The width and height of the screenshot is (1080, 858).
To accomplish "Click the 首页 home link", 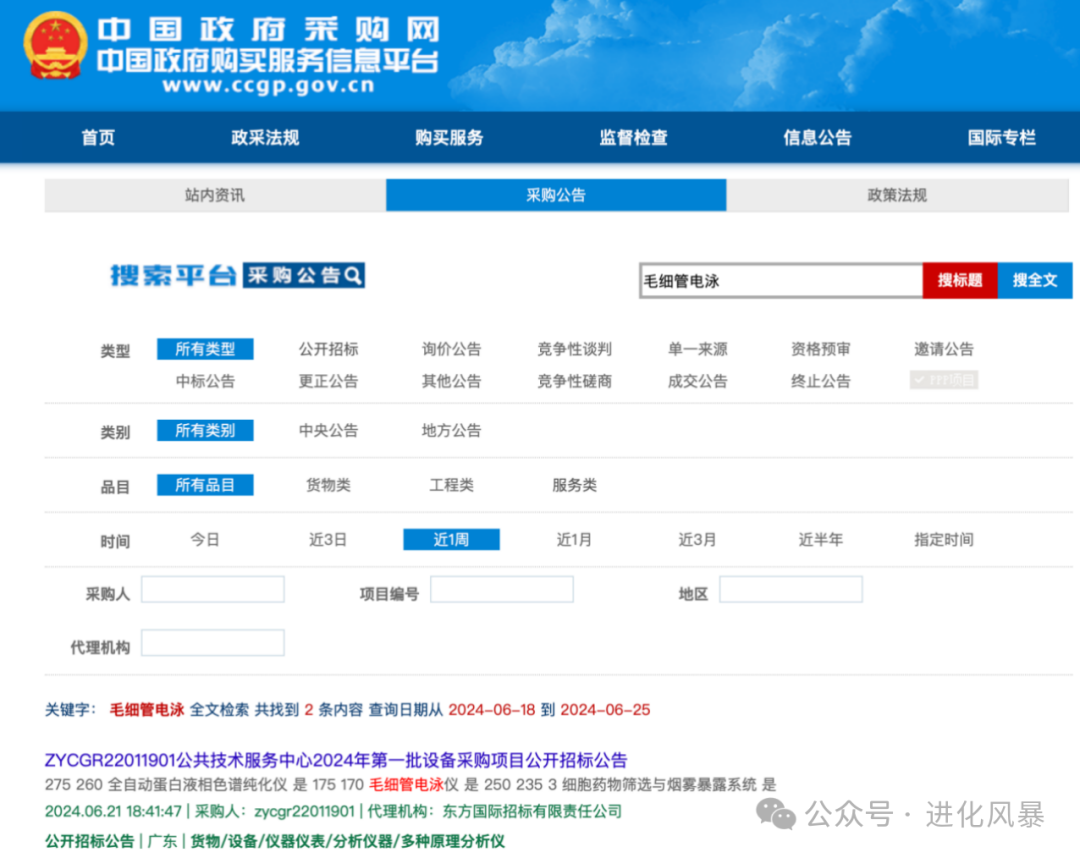I will click(x=97, y=138).
